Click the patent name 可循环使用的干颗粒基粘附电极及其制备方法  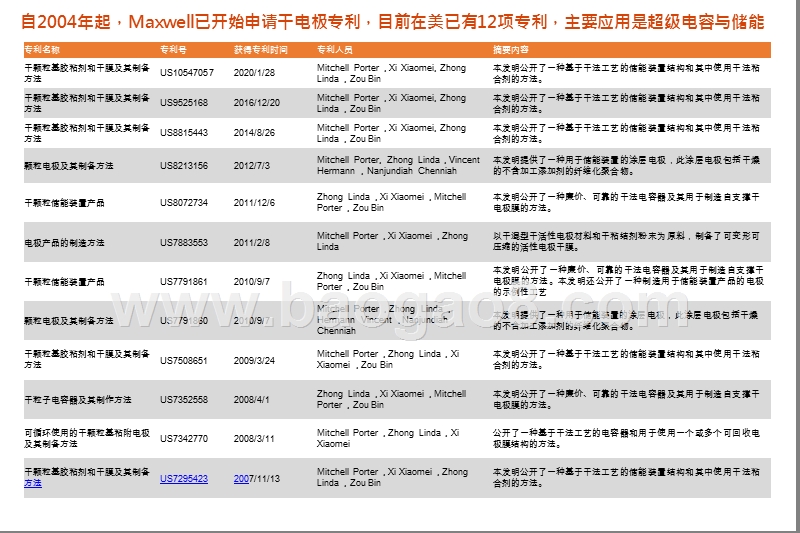[87, 438]
